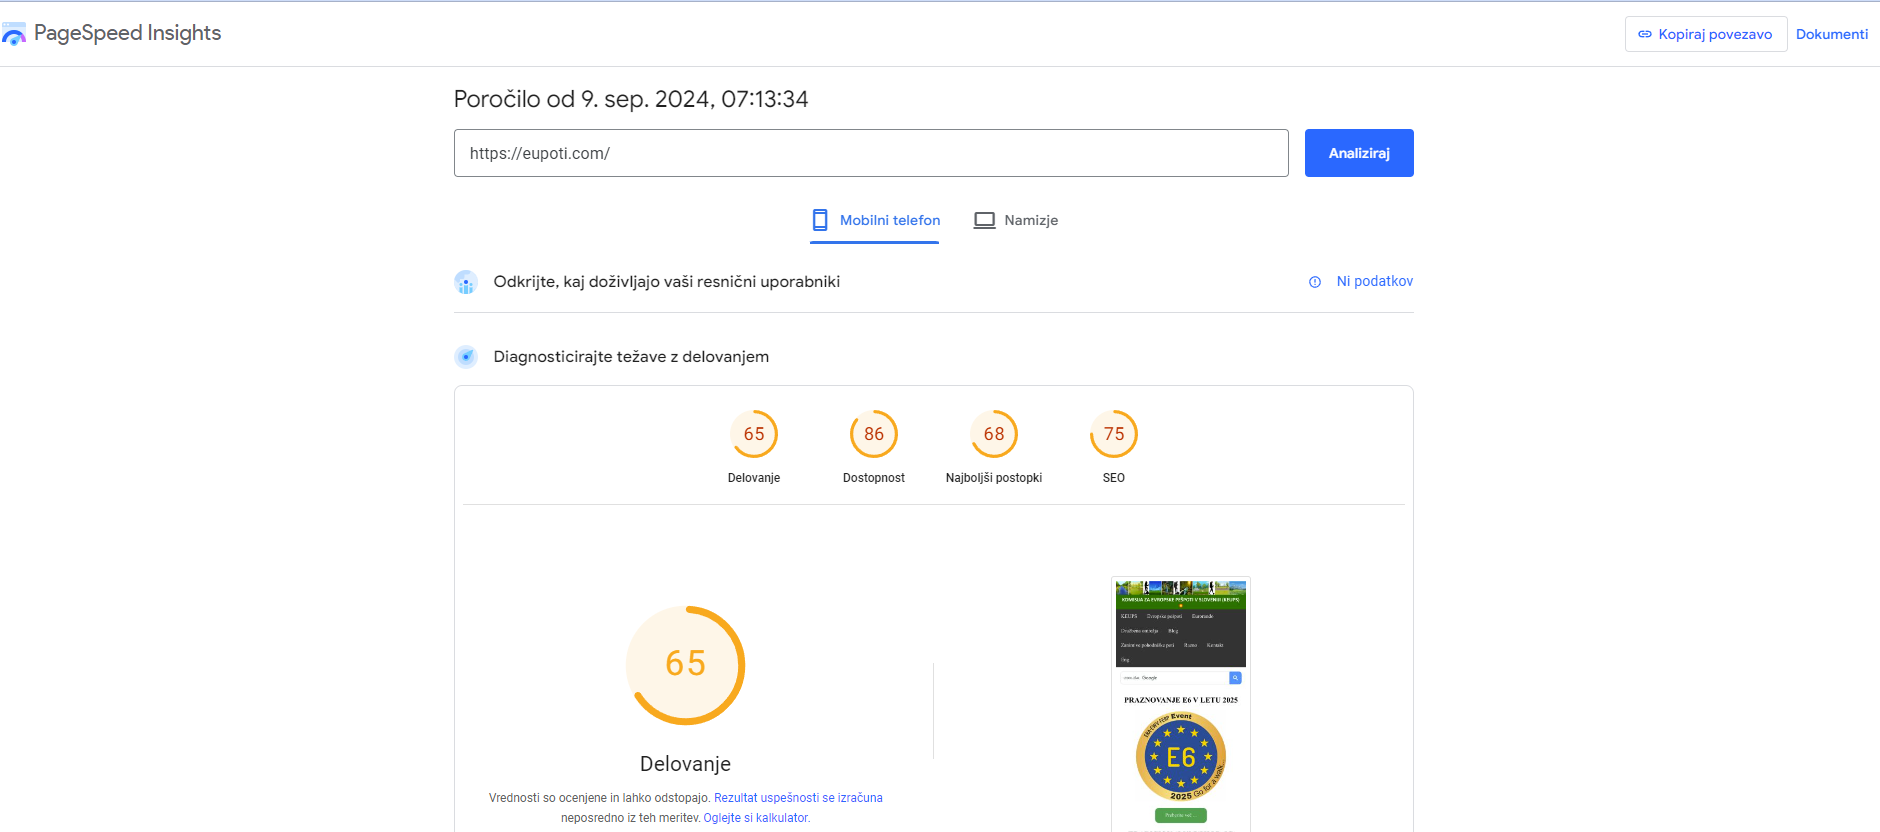Viewport: 1880px width, 832px height.
Task: Click the performance diagnostics section icon
Action: pyautogui.click(x=466, y=357)
